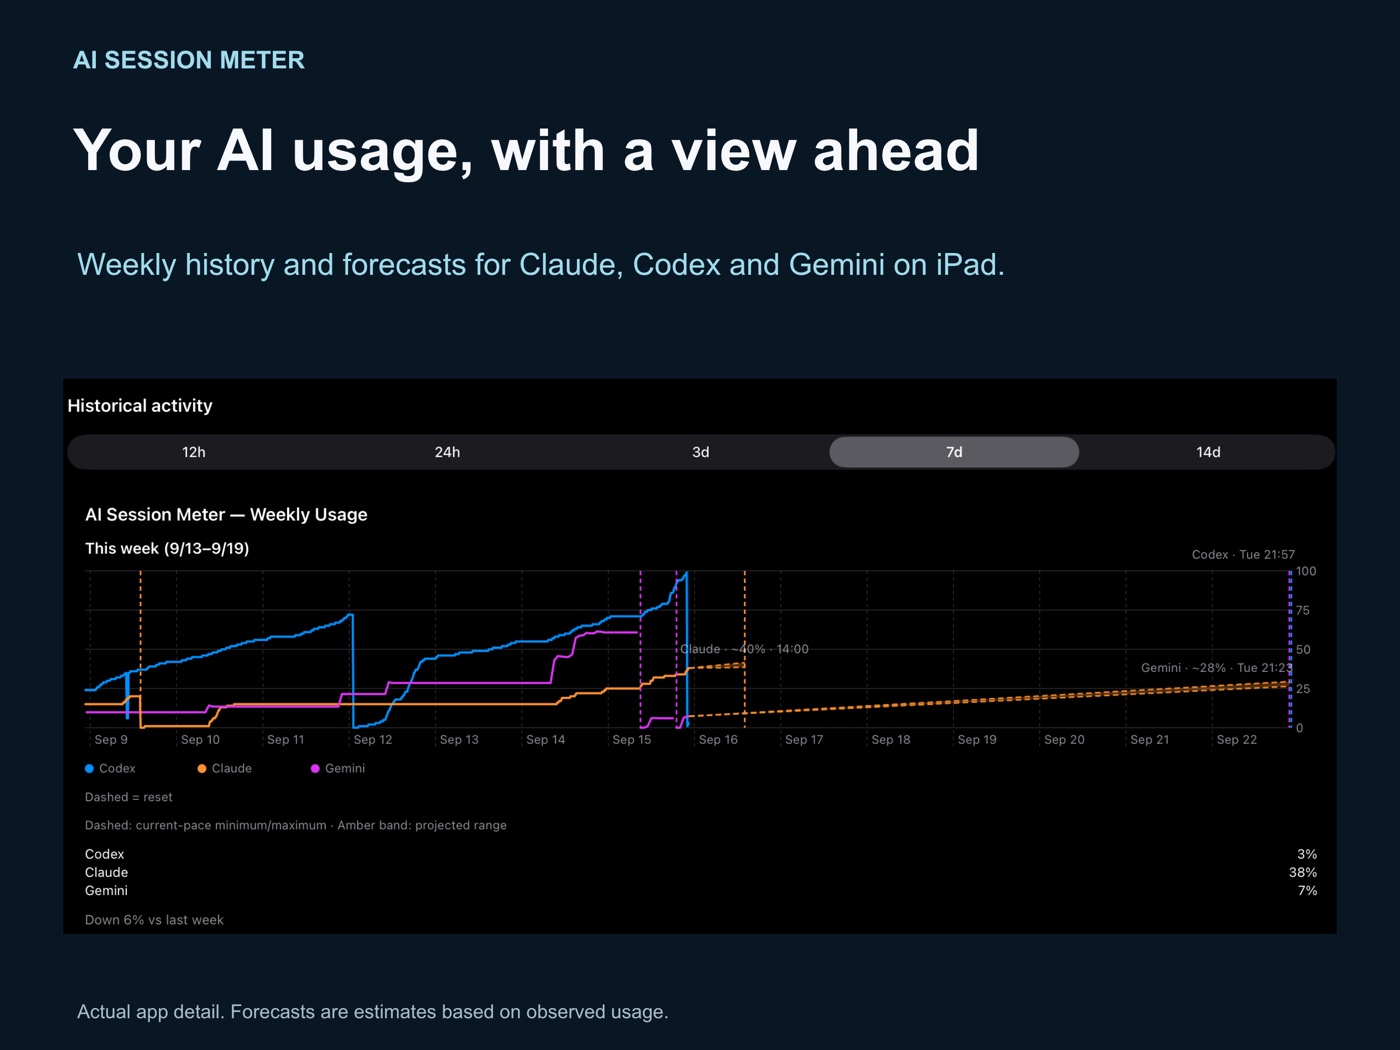Click the 'Claude · ~40% · 14:00' forecast label
The width and height of the screenshot is (1400, 1050).
pyautogui.click(x=744, y=649)
